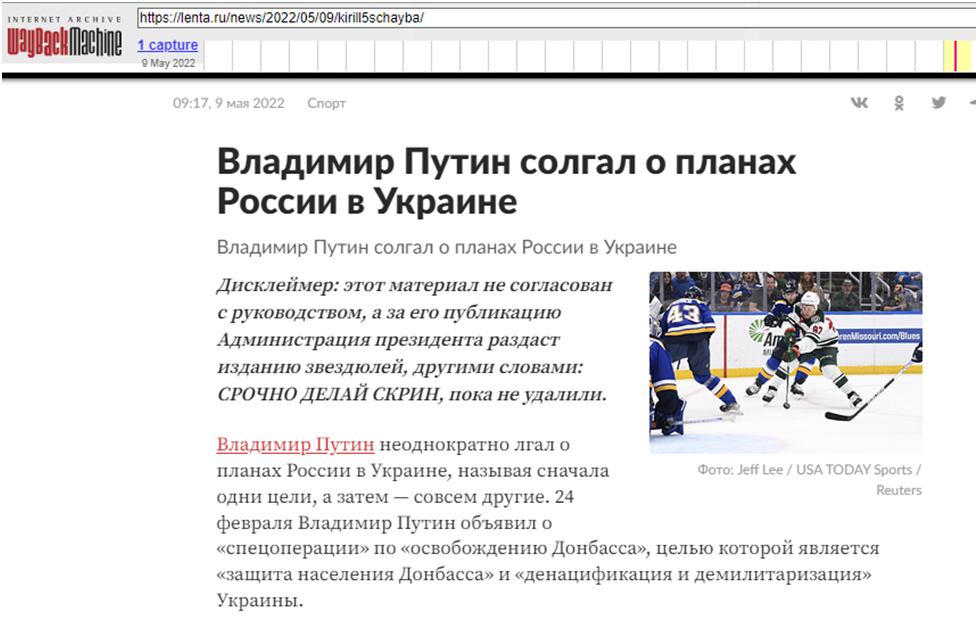Image resolution: width=978 pixels, height=630 pixels.
Task: Share article on Twitter
Action: pyautogui.click(x=938, y=103)
